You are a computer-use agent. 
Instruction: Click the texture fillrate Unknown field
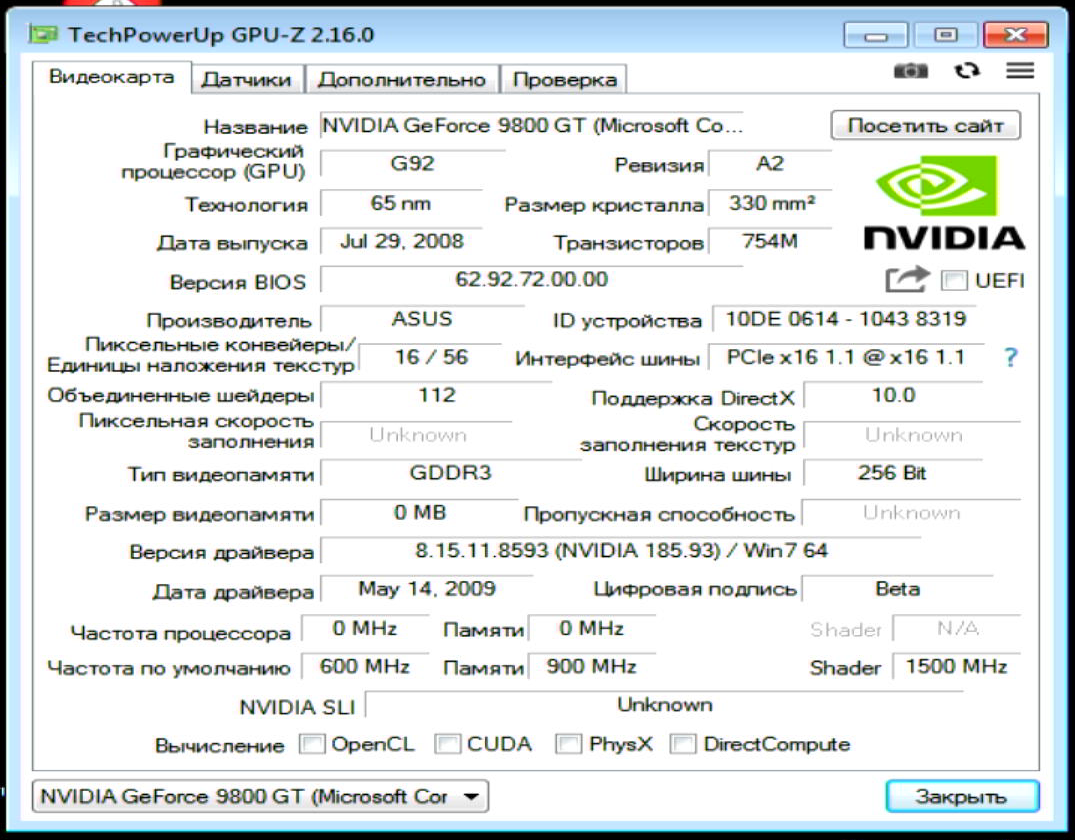tap(913, 435)
